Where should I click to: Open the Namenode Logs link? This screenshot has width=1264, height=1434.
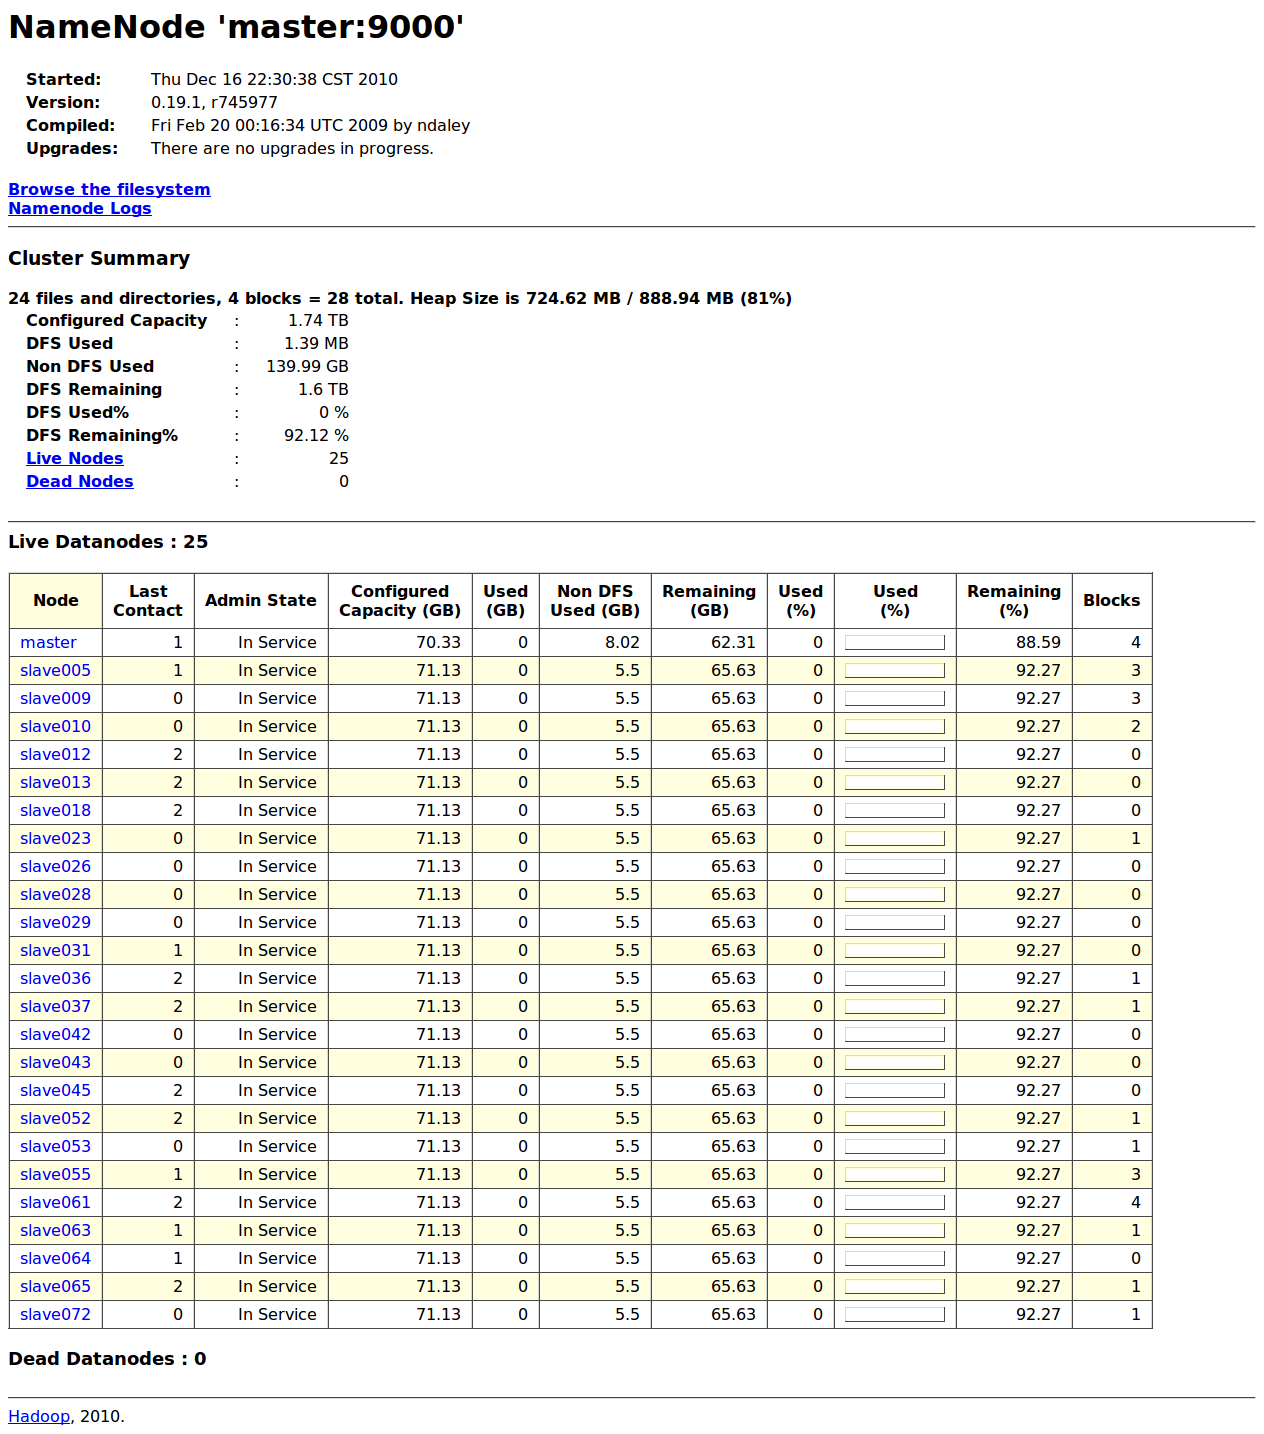pos(80,208)
